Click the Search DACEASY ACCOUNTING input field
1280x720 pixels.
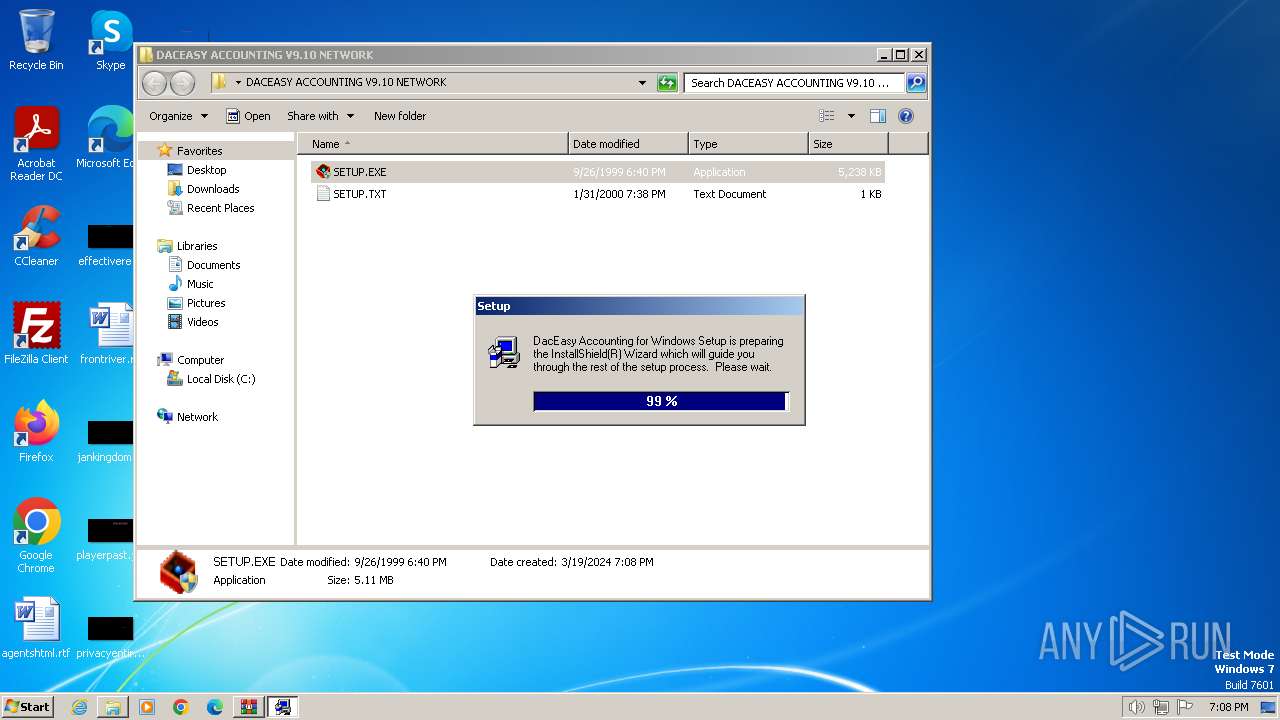click(x=794, y=83)
